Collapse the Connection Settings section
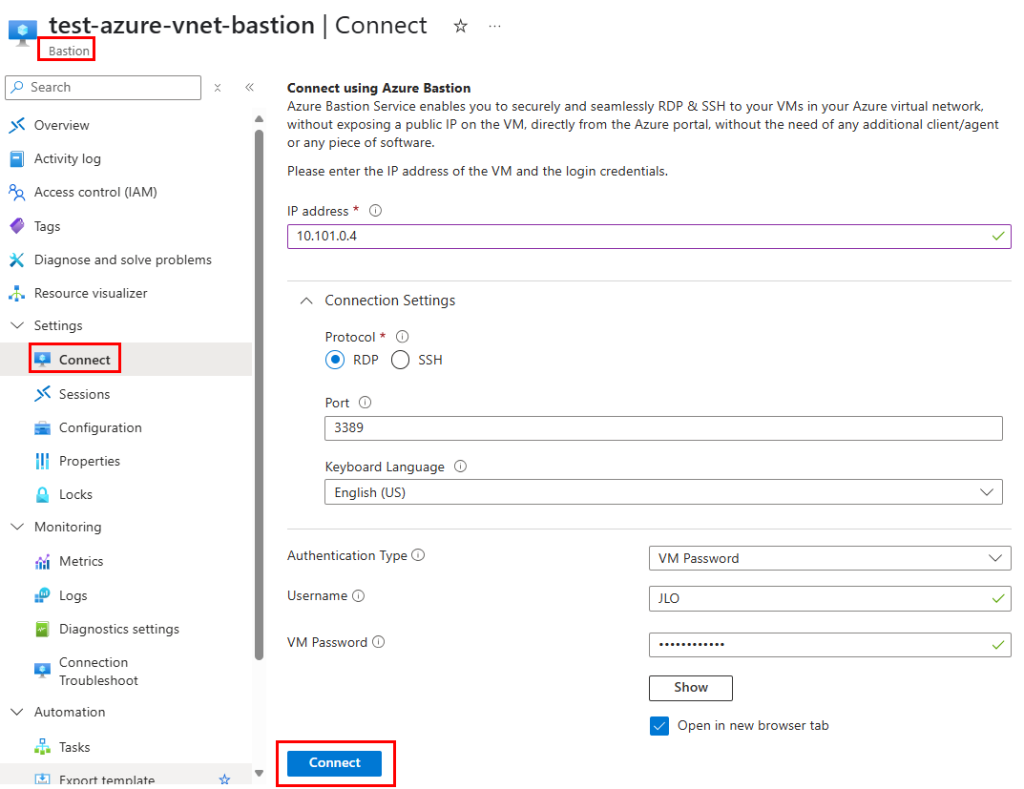The height and width of the screenshot is (789, 1024). pos(306,300)
